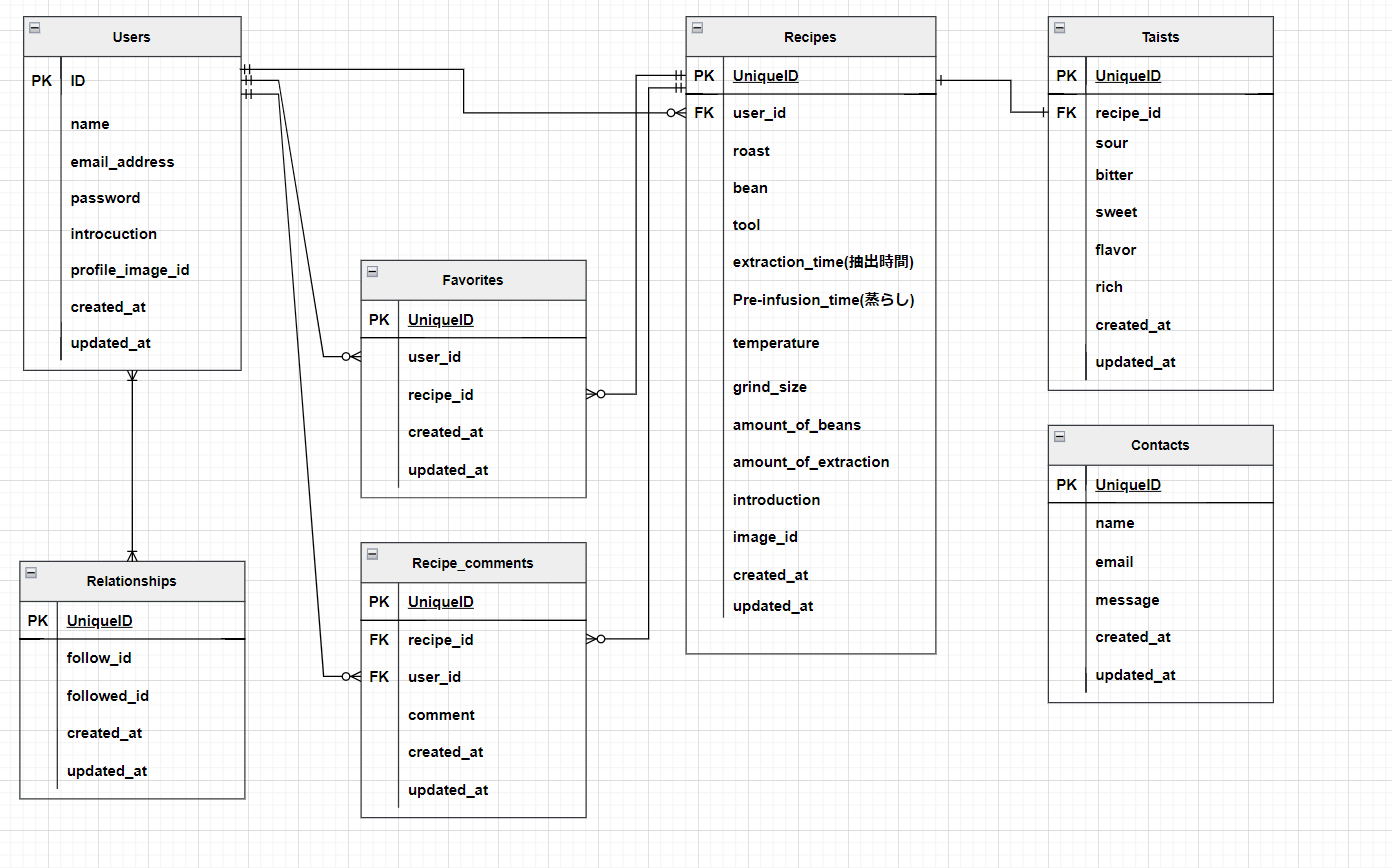Image resolution: width=1392 pixels, height=868 pixels.
Task: Select the follow_id field in Relationships
Action: tap(99, 657)
